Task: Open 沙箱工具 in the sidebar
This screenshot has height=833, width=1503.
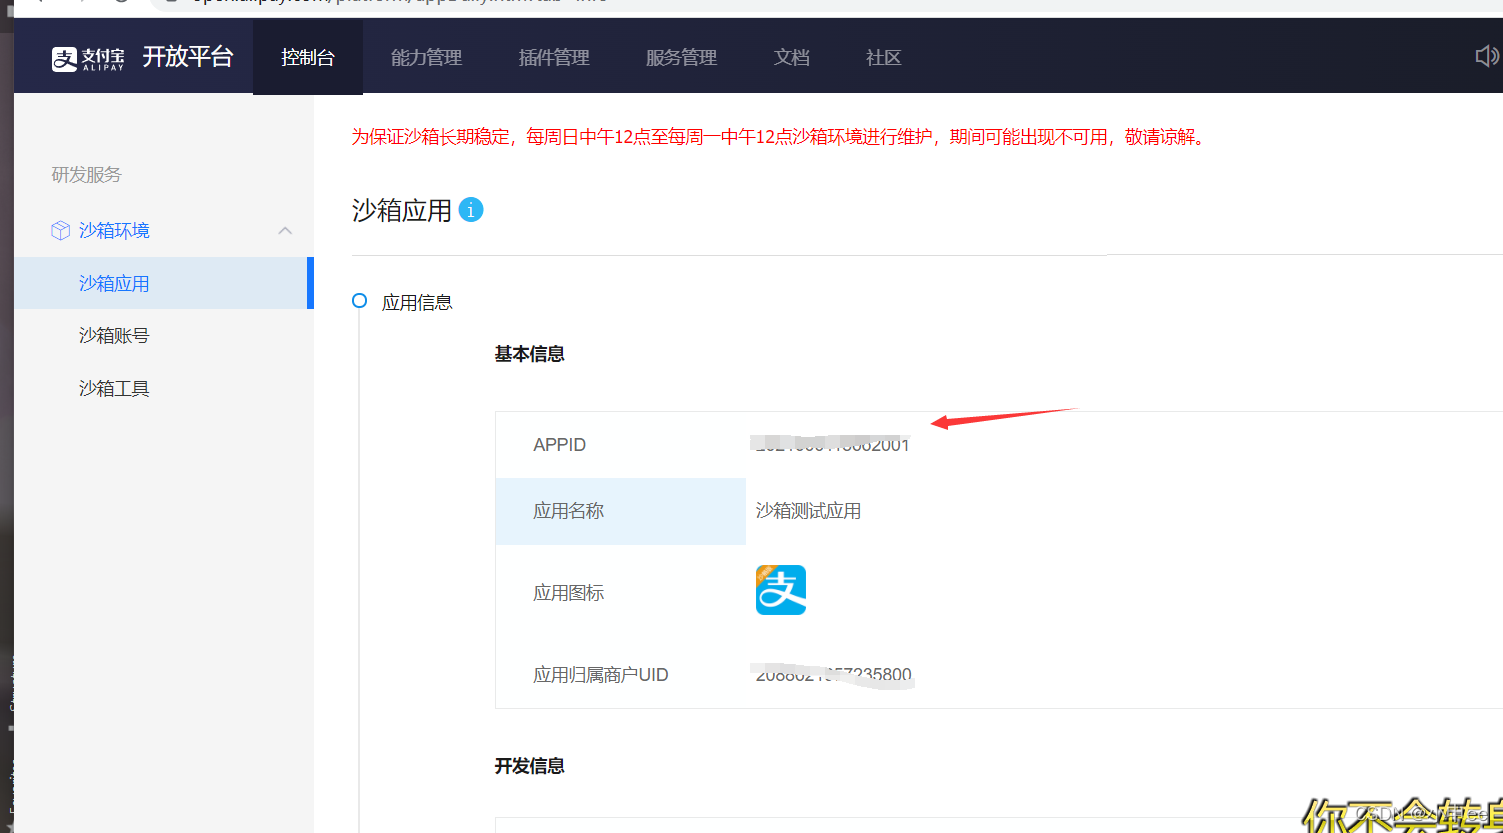Action: (x=114, y=389)
